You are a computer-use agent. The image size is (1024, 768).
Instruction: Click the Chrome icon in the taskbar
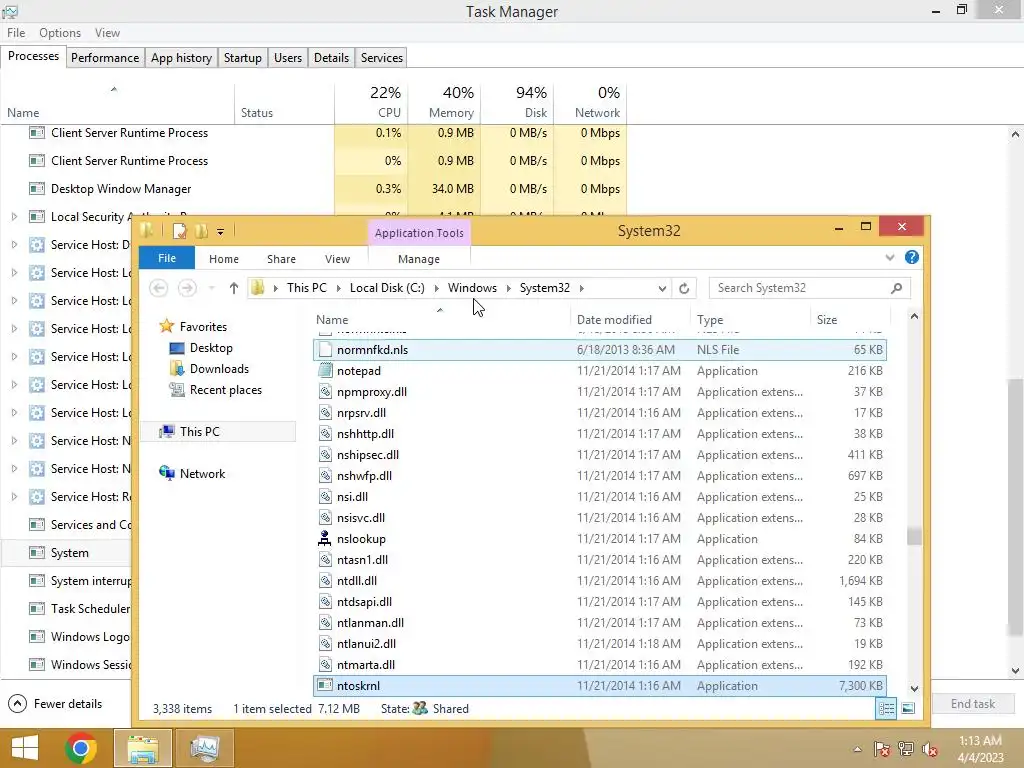pos(81,748)
